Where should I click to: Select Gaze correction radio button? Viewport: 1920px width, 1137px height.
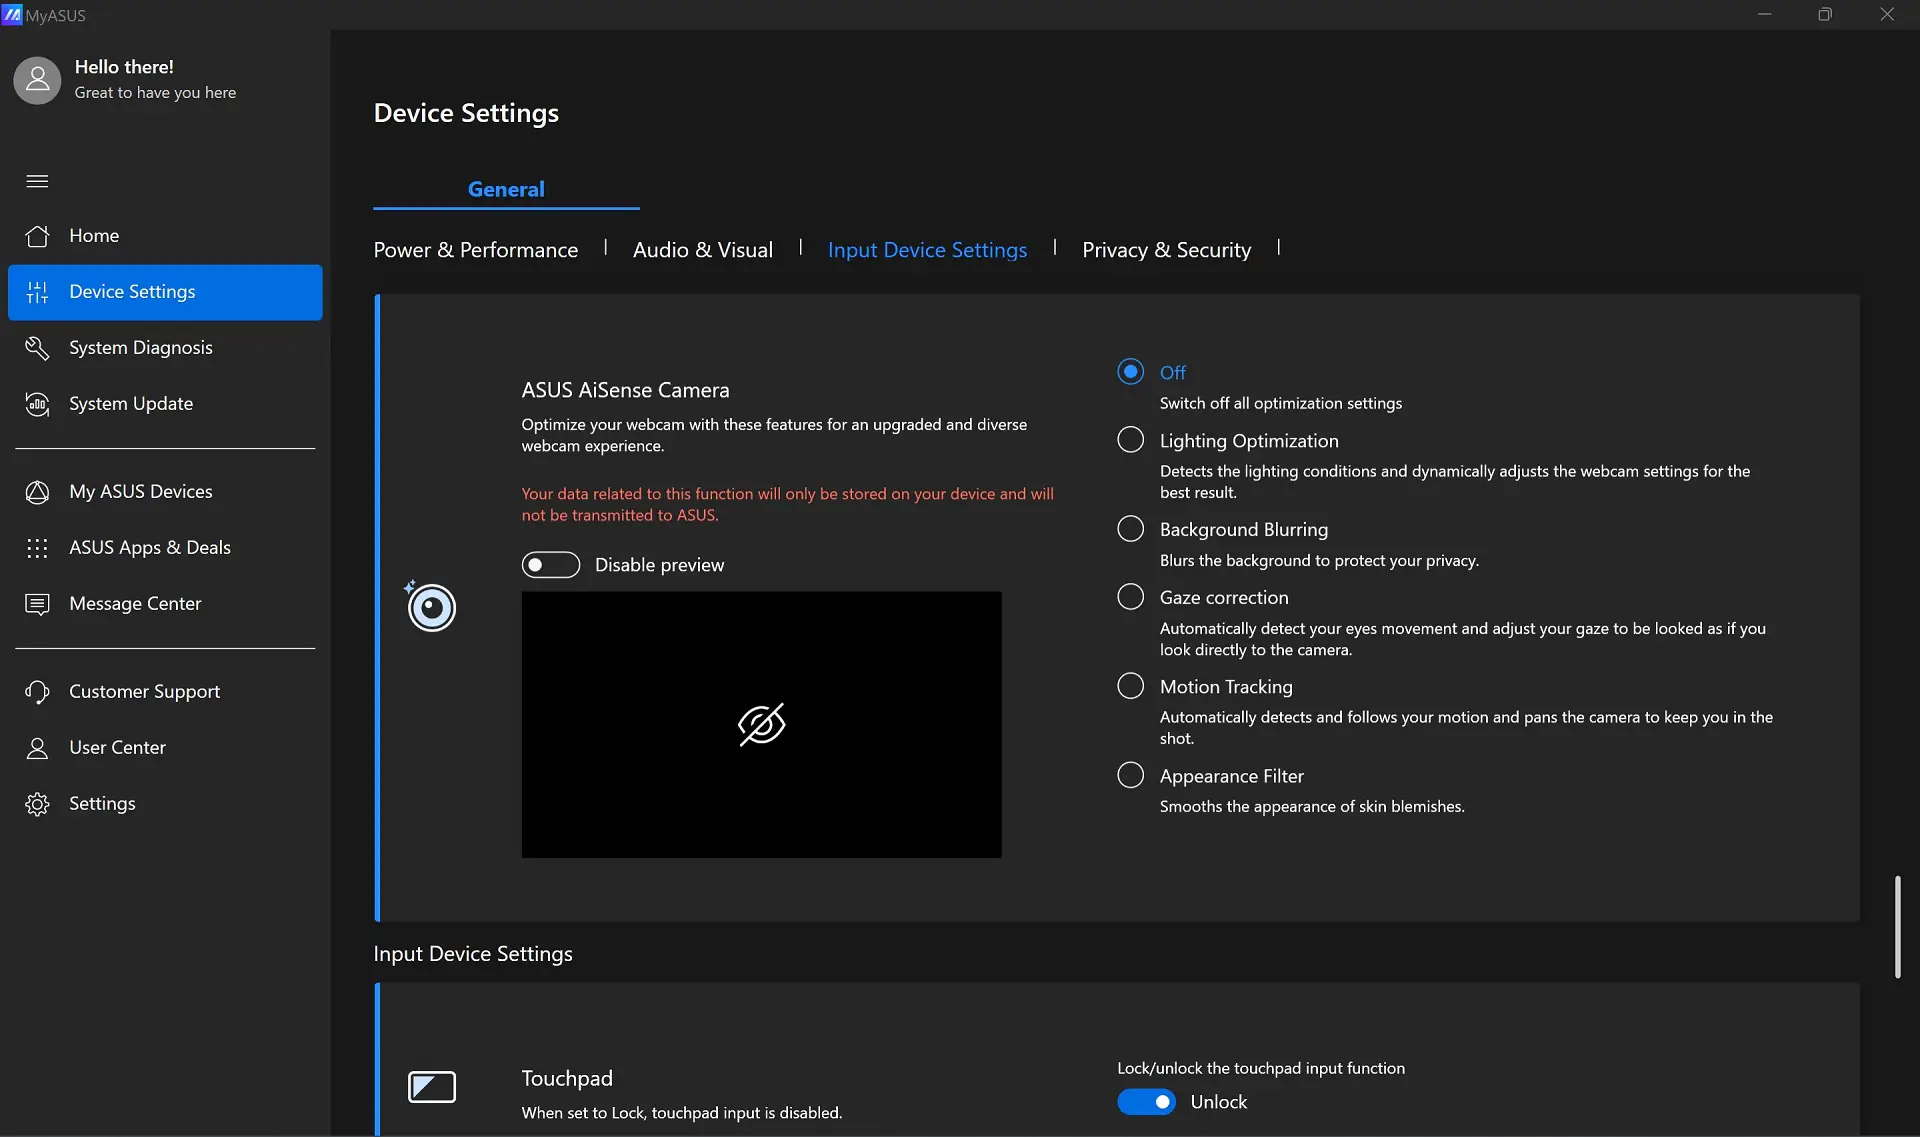1130,597
